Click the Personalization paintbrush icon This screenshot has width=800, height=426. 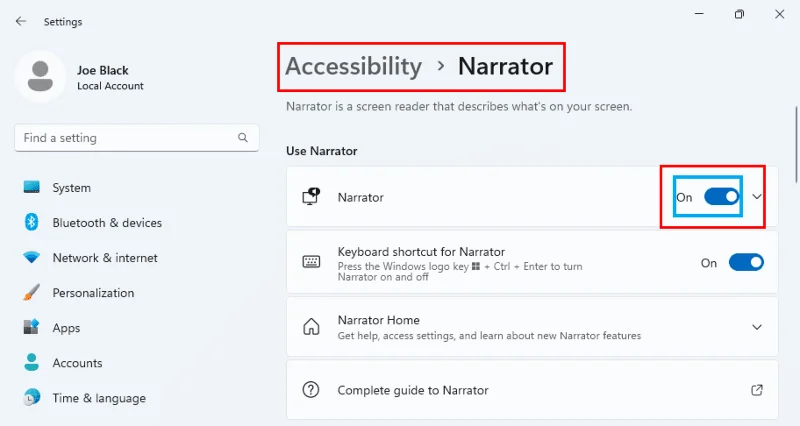[32, 293]
